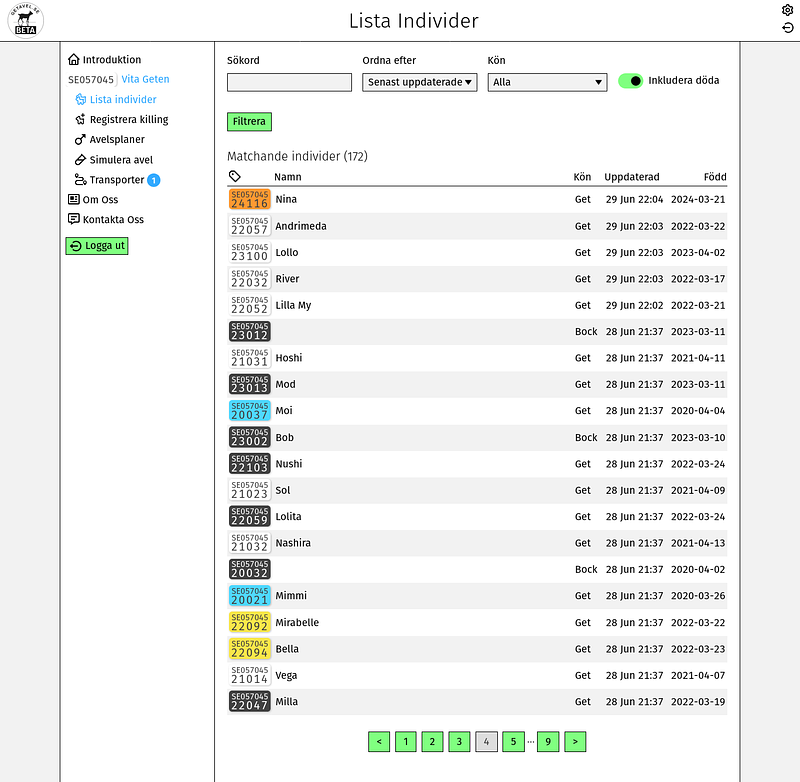The image size is (800, 782).
Task: Open settings via the gear icon
Action: (787, 10)
